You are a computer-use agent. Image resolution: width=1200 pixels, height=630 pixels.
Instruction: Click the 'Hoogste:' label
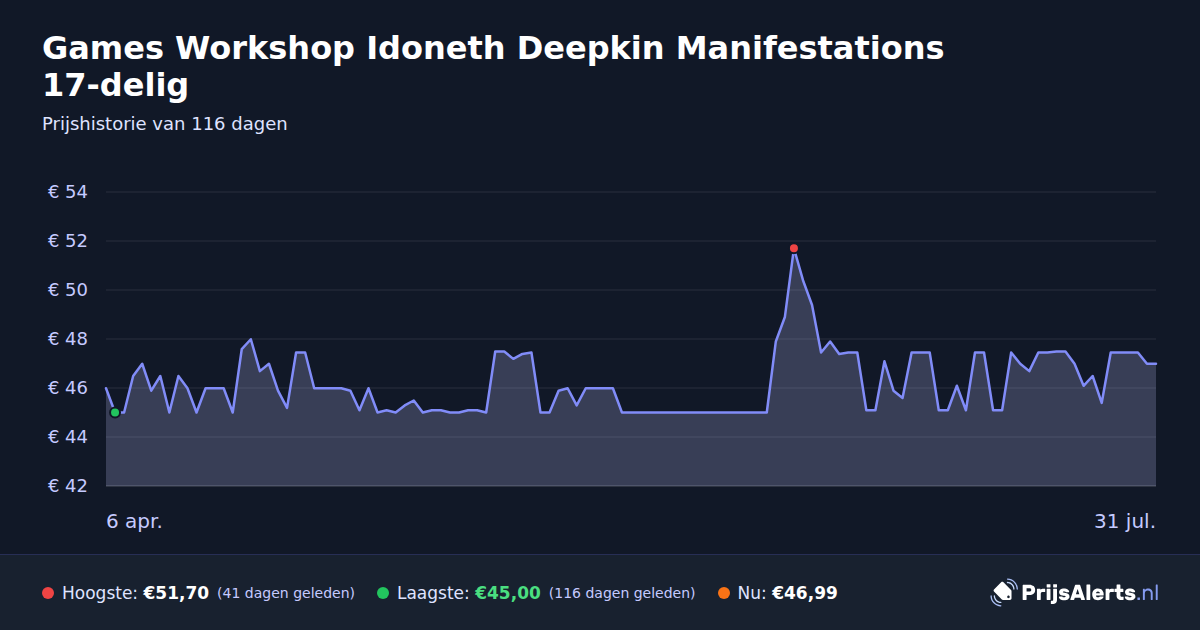(100, 593)
